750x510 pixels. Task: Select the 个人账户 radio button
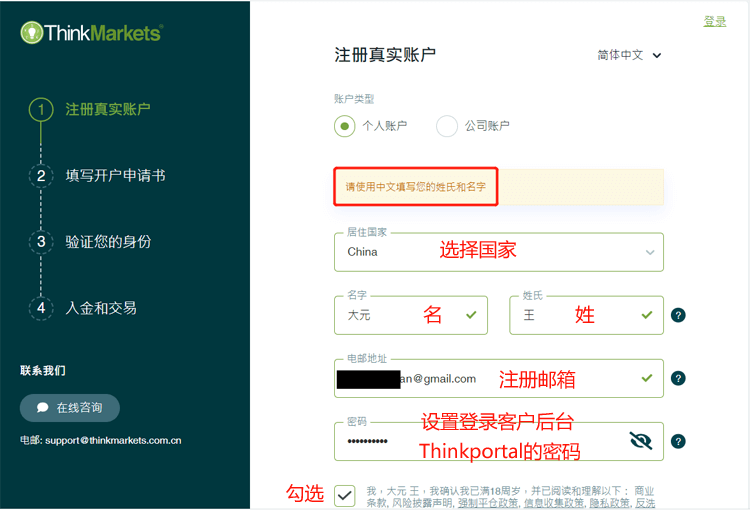[x=344, y=126]
